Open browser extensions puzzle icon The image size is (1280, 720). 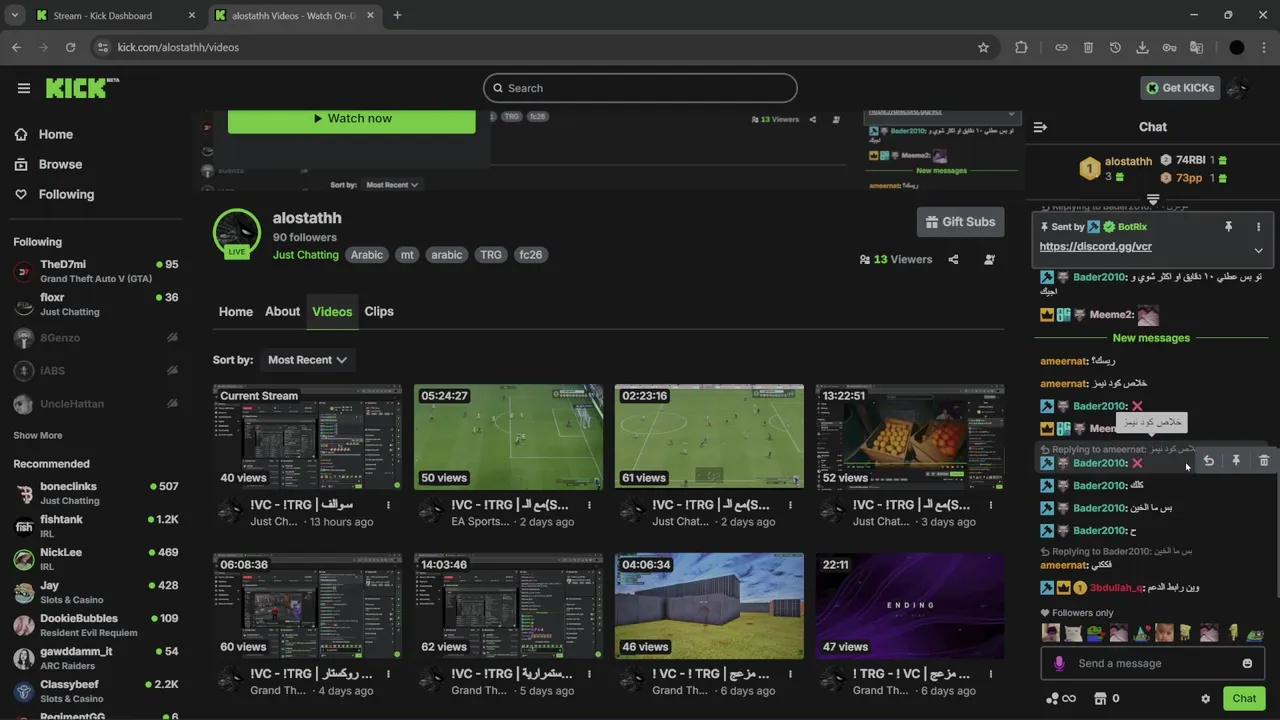[1021, 47]
